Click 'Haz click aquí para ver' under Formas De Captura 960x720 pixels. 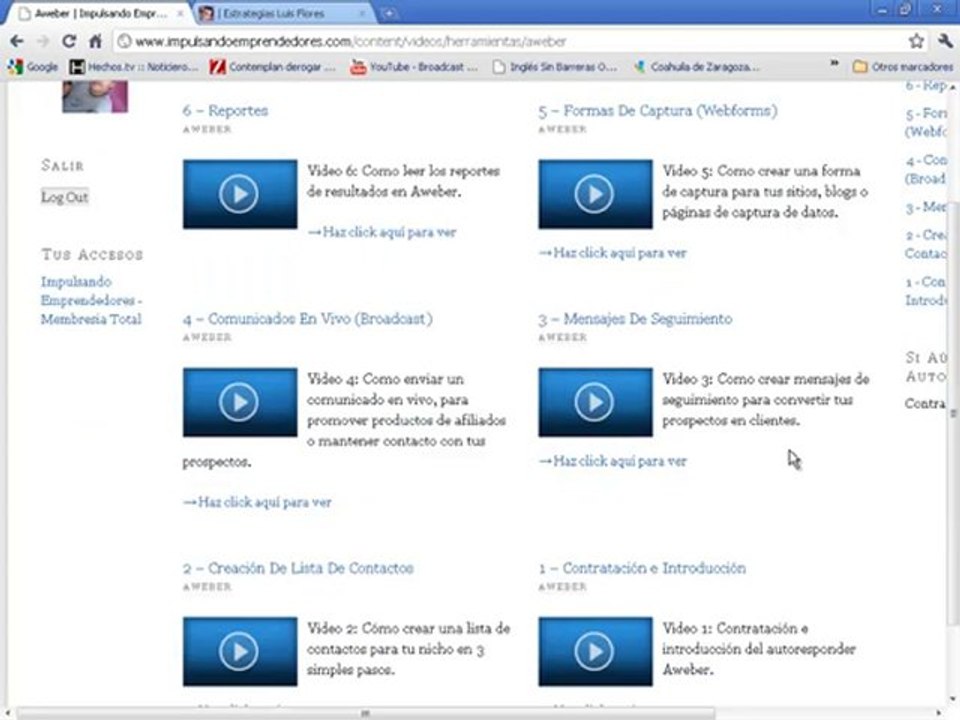pyautogui.click(x=612, y=253)
